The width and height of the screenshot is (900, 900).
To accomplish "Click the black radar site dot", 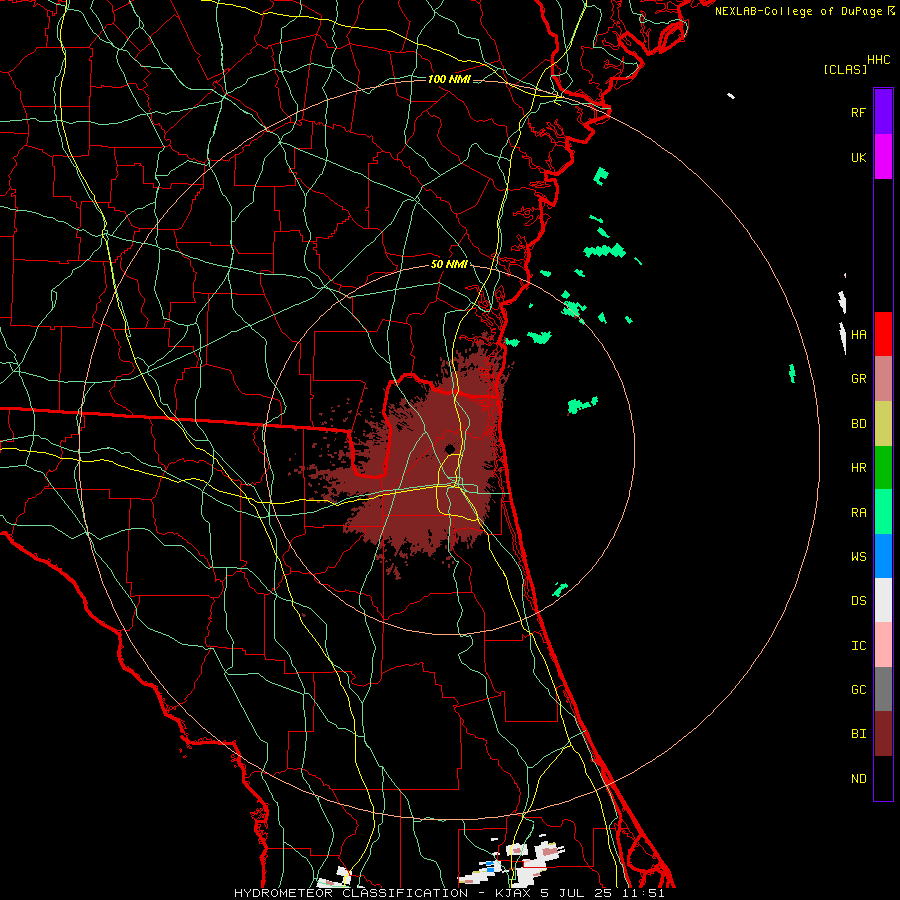I will tap(450, 448).
